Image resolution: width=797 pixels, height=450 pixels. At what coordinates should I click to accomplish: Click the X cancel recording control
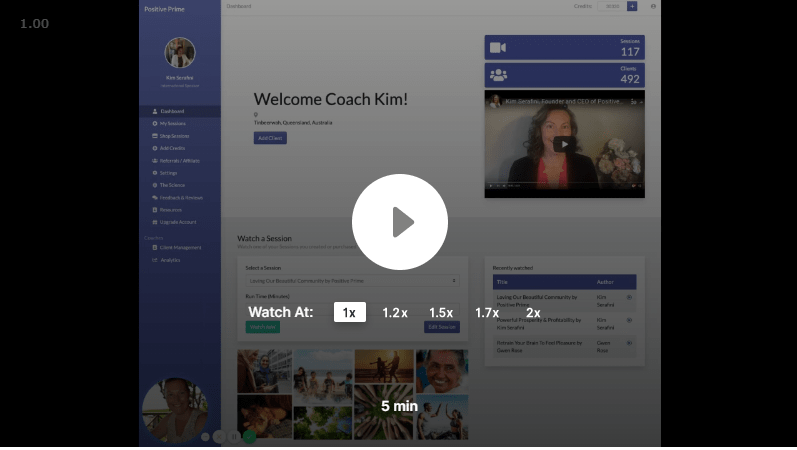tap(219, 436)
